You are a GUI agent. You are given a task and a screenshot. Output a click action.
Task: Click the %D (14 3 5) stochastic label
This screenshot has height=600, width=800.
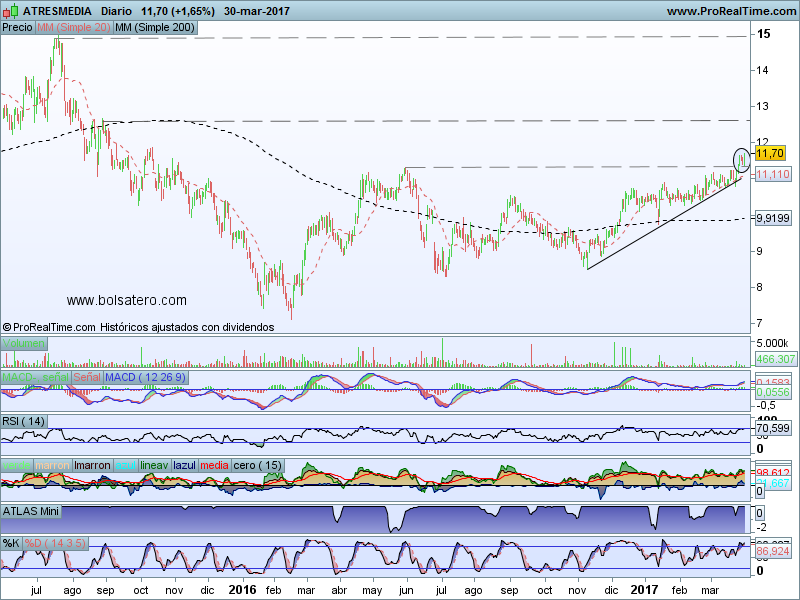(x=60, y=544)
